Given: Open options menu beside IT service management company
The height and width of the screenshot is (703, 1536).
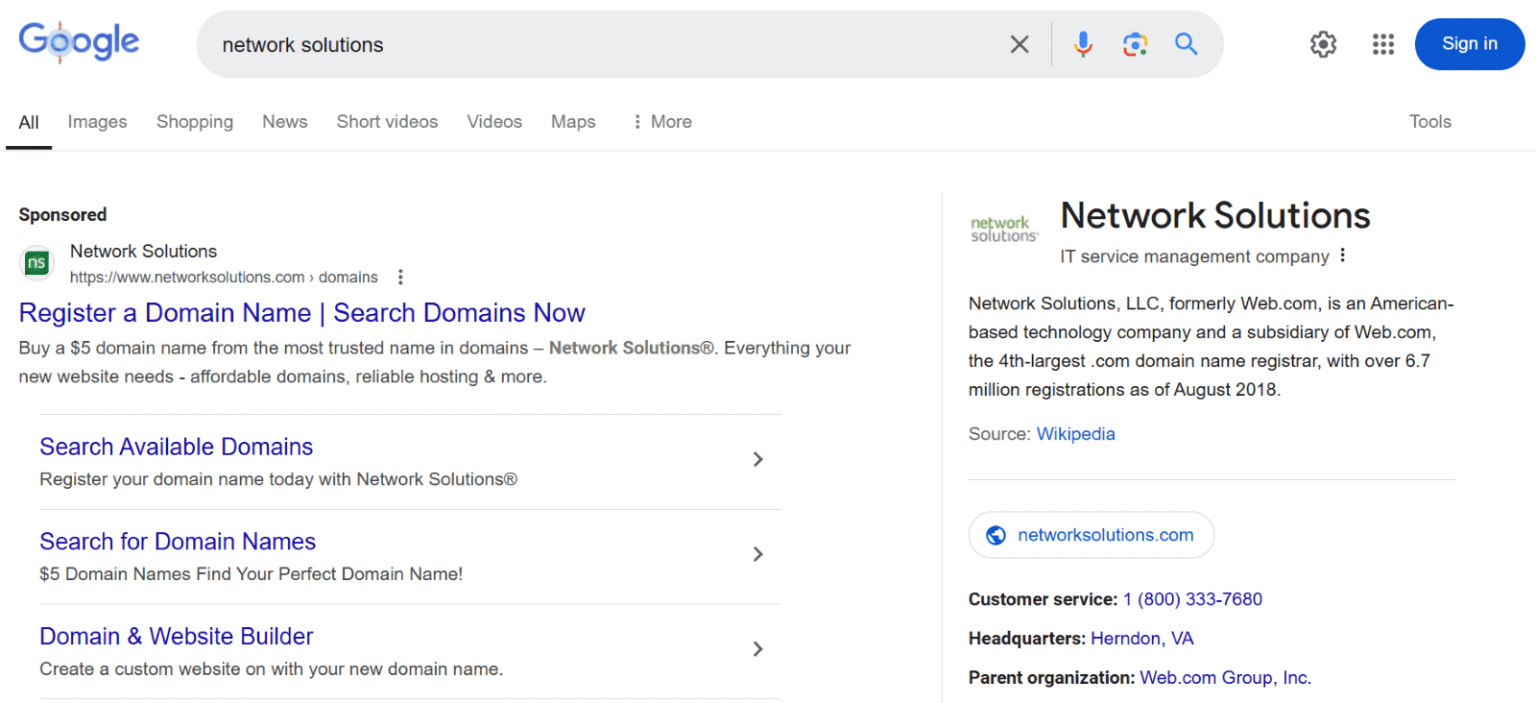Looking at the screenshot, I should (1341, 255).
